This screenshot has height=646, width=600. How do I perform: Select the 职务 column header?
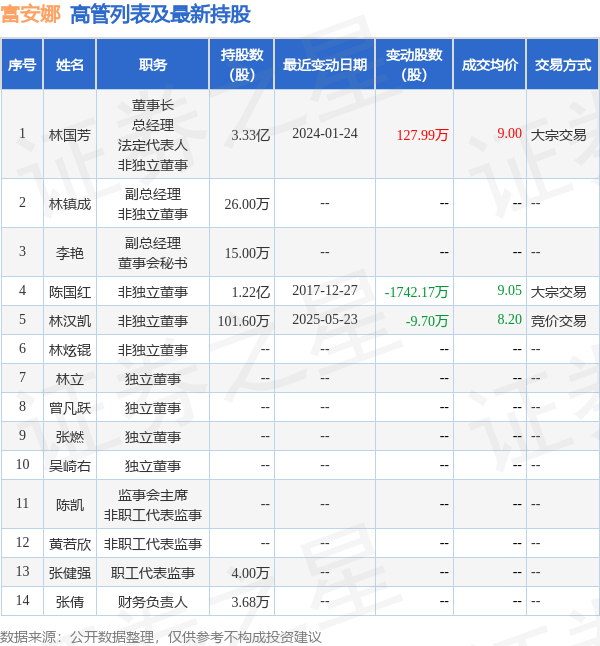pyautogui.click(x=153, y=65)
